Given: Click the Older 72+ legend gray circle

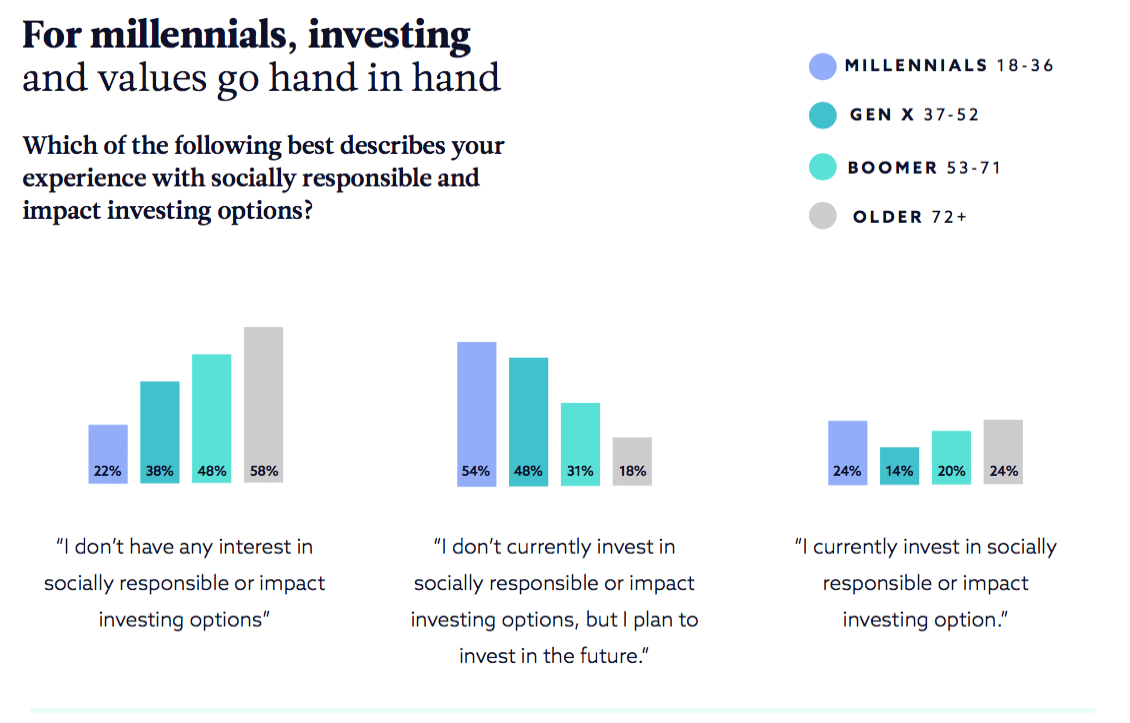Looking at the screenshot, I should tap(822, 216).
